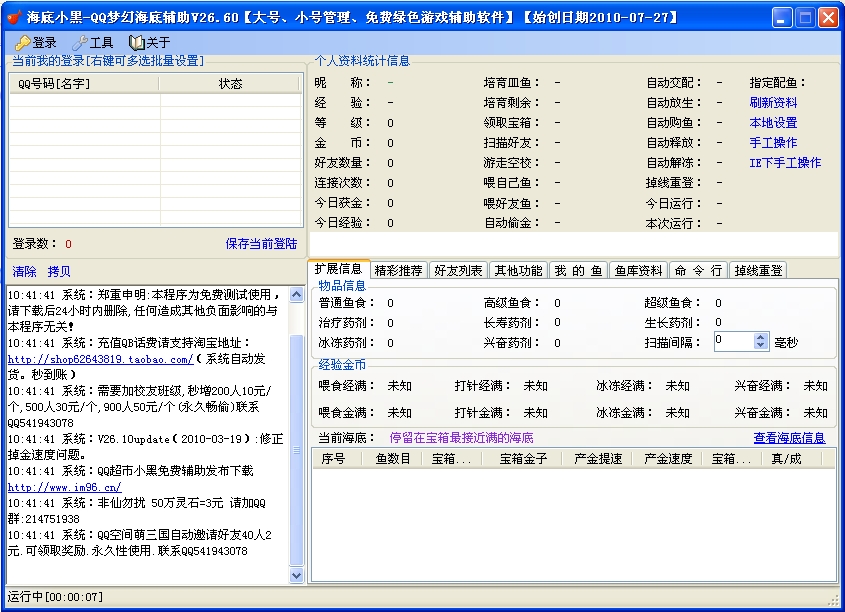The image size is (845, 612).
Task: Open the shop62643819.taobao.com link
Action: tap(100, 359)
